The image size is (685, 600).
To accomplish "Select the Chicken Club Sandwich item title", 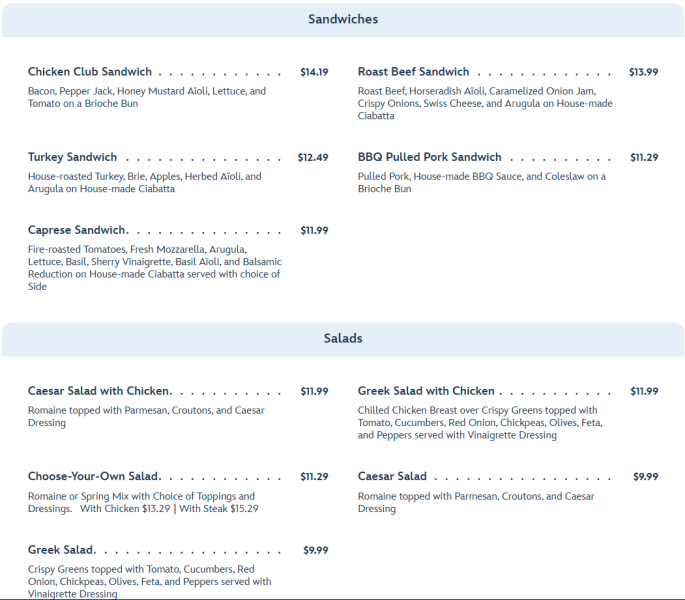I will coord(90,72).
